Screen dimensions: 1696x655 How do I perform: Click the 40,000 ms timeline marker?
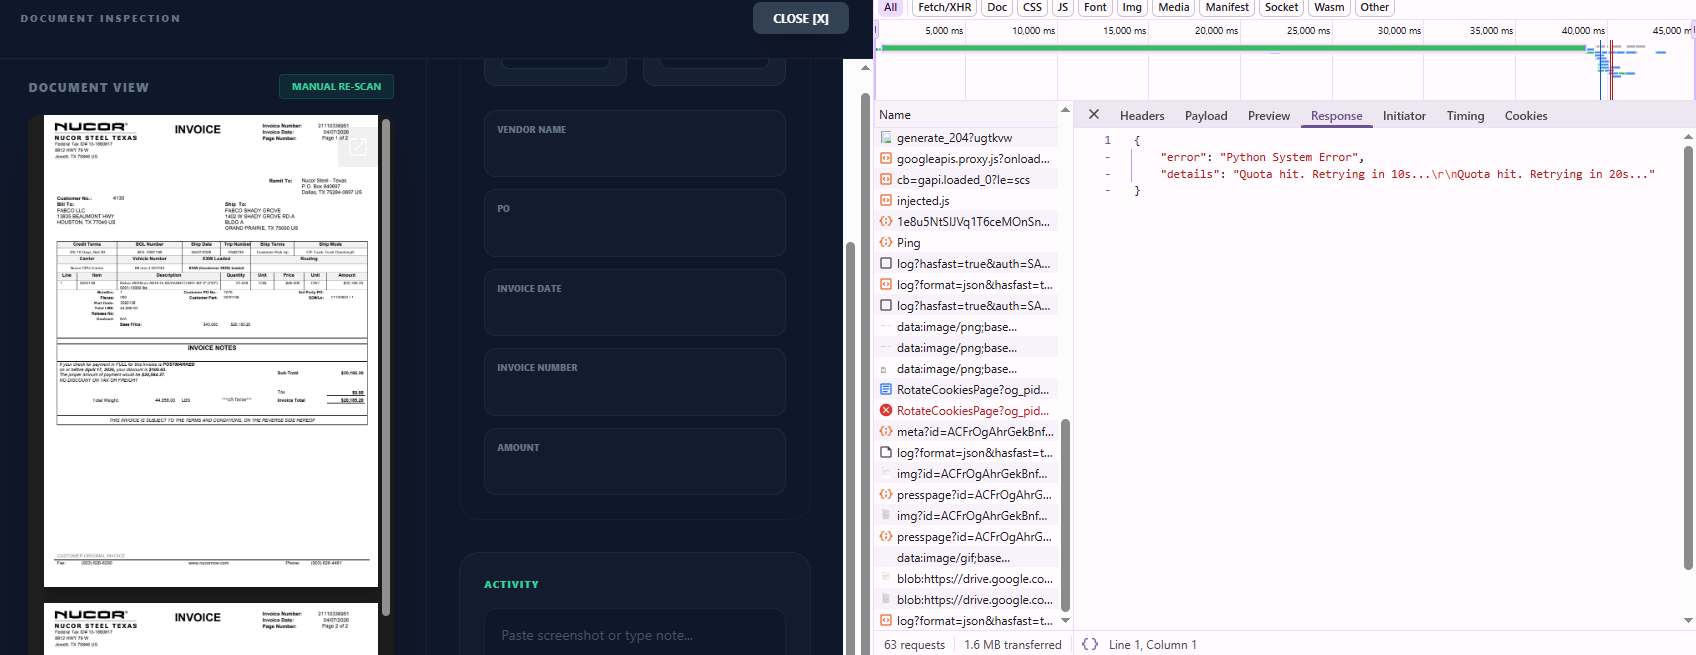tap(1583, 31)
